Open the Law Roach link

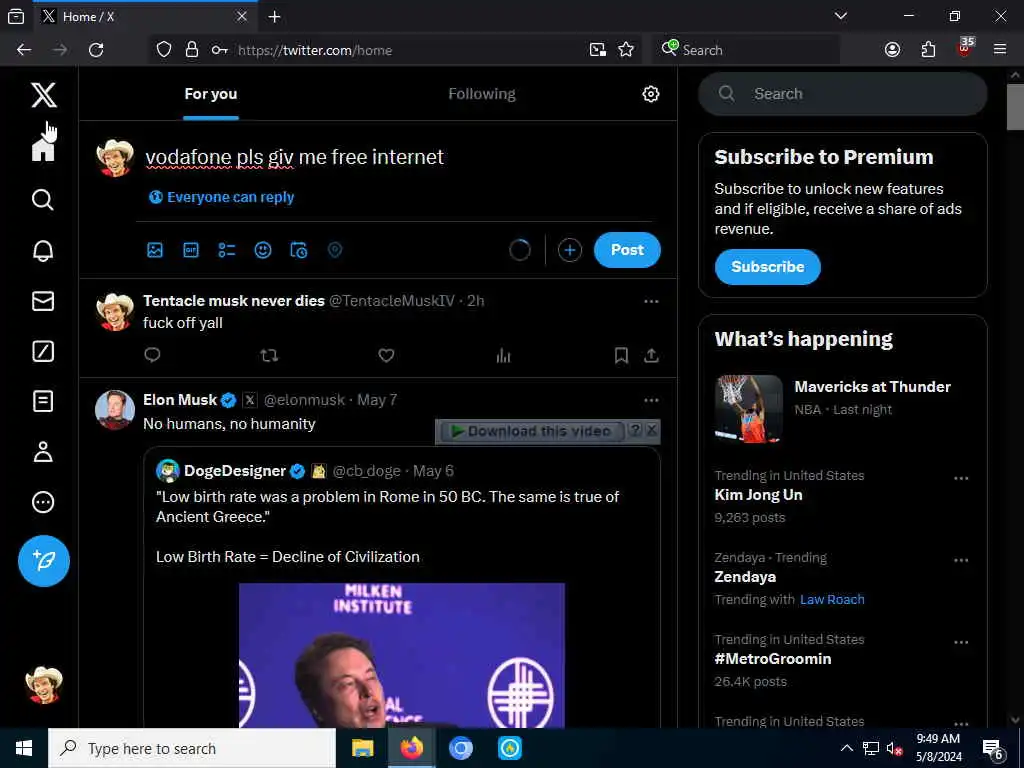coord(832,600)
